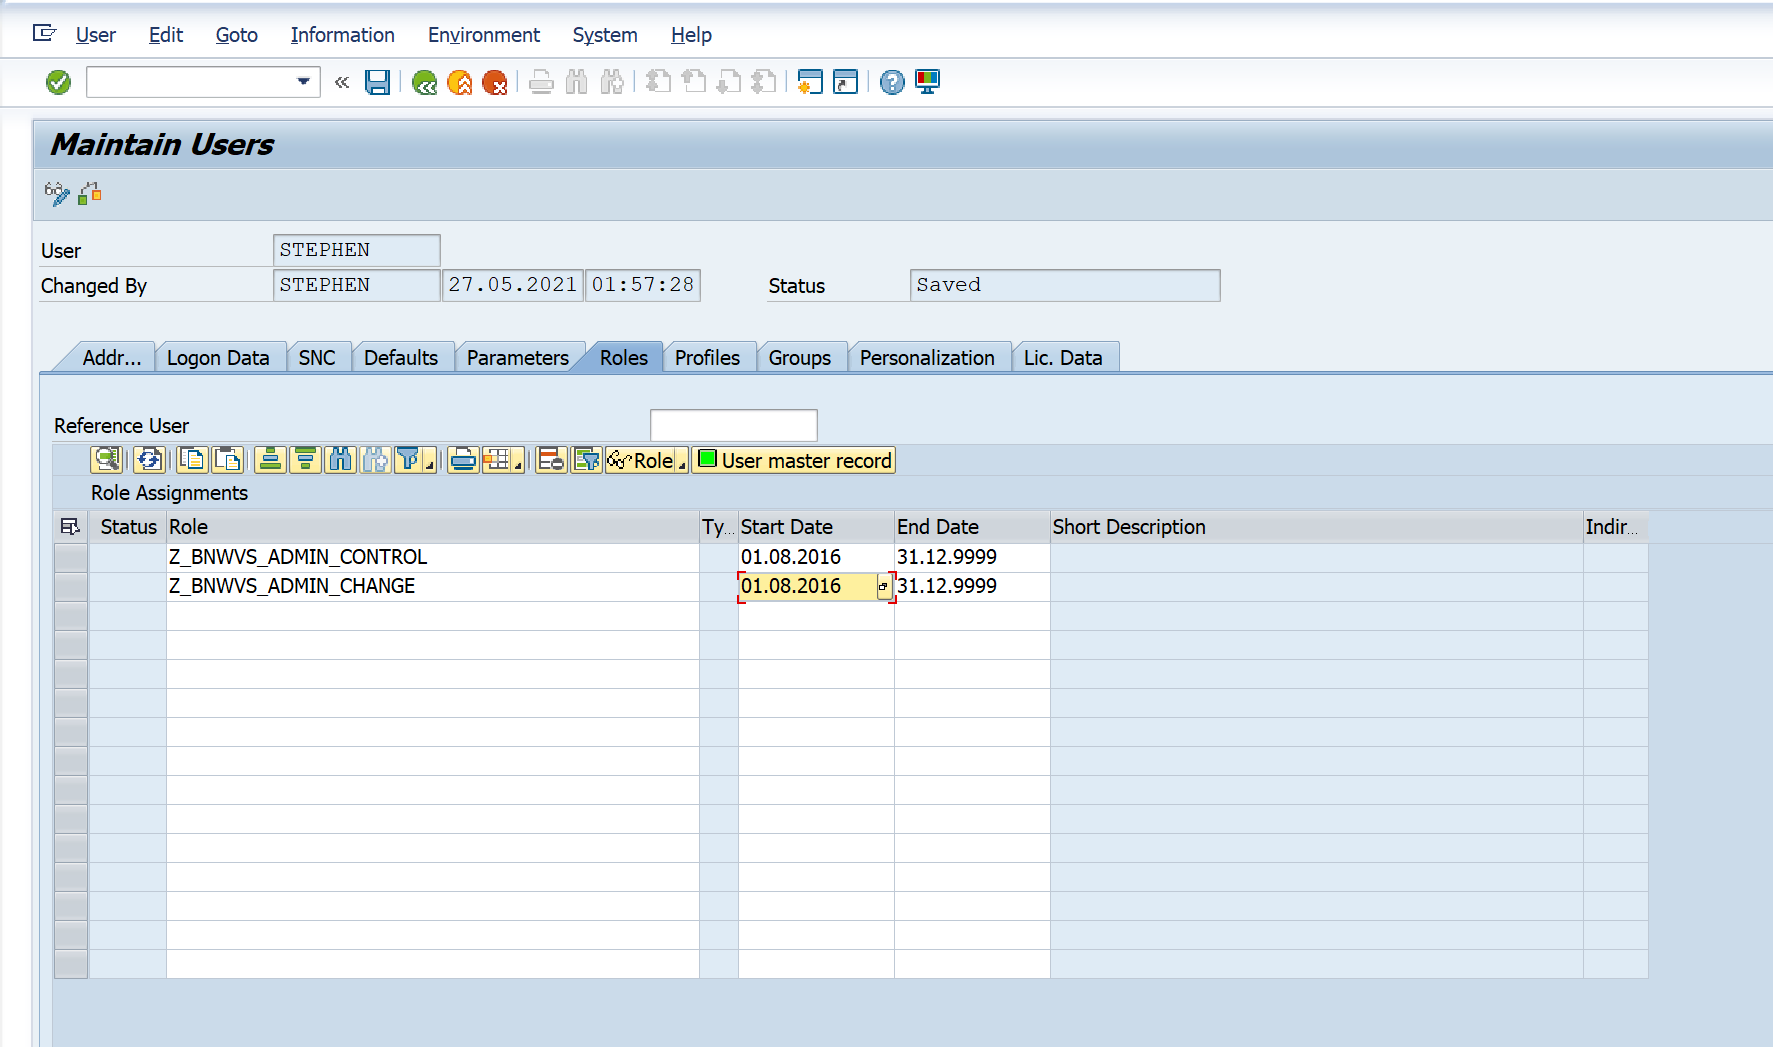Viewport: 1773px width, 1047px height.
Task: Click the Refresh icon in role toolbar
Action: click(150, 460)
